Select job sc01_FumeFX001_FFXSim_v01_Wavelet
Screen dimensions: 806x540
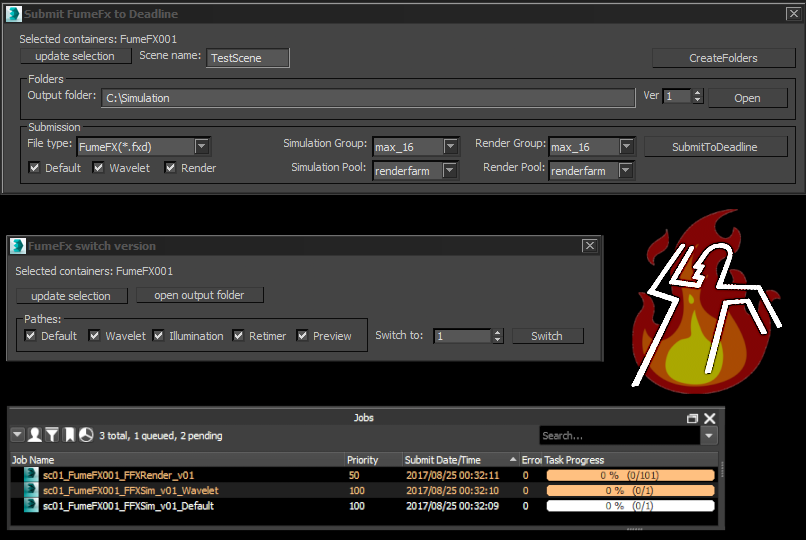pyautogui.click(x=131, y=491)
